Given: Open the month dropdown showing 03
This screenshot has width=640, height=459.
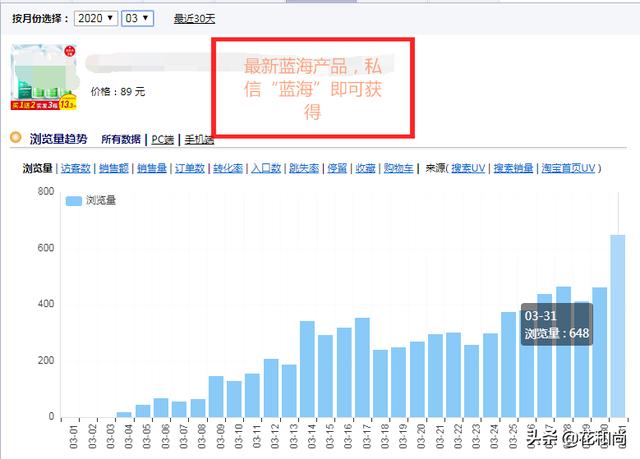Looking at the screenshot, I should (x=138, y=18).
